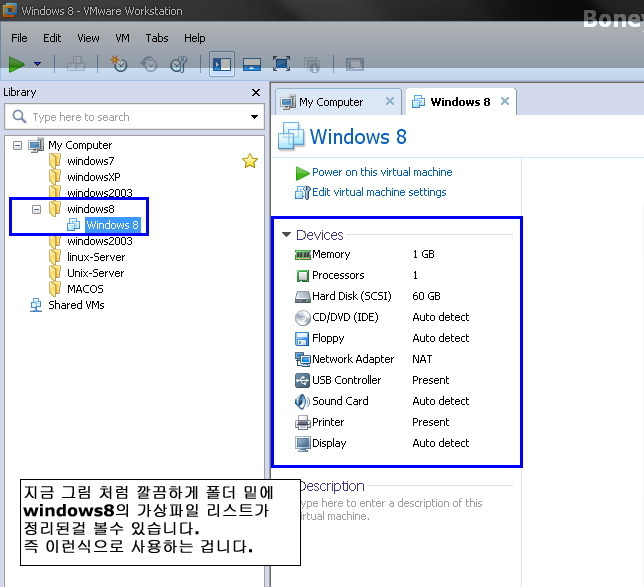Image resolution: width=644 pixels, height=587 pixels.
Task: Click the Network Adapter value NAT
Action: 422,359
